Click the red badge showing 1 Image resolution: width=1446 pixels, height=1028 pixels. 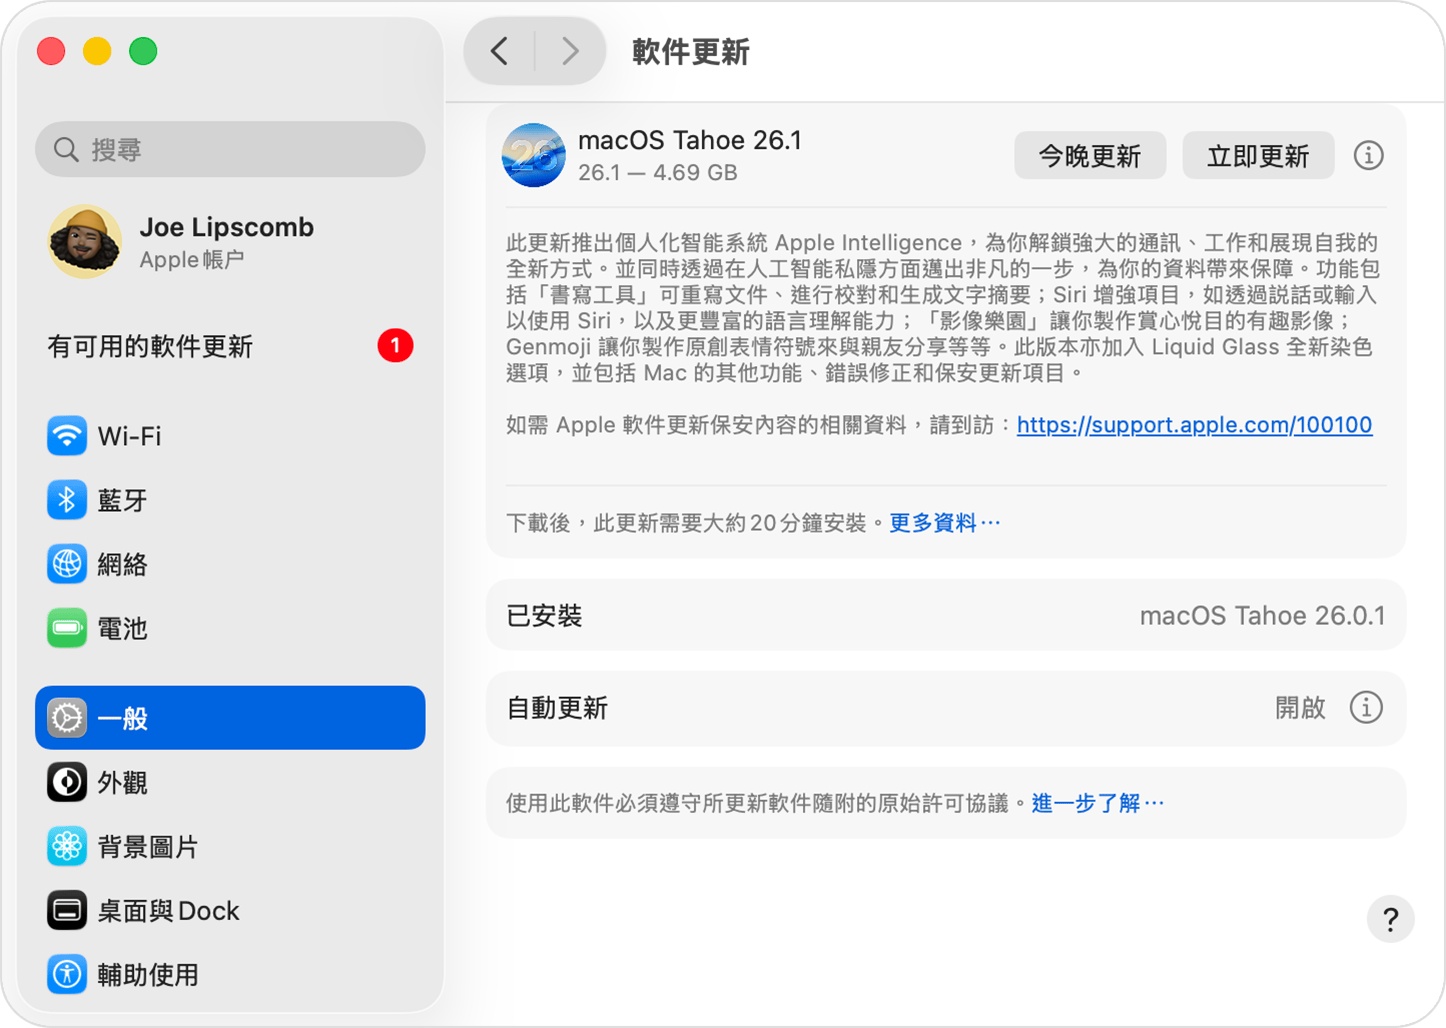click(x=395, y=346)
